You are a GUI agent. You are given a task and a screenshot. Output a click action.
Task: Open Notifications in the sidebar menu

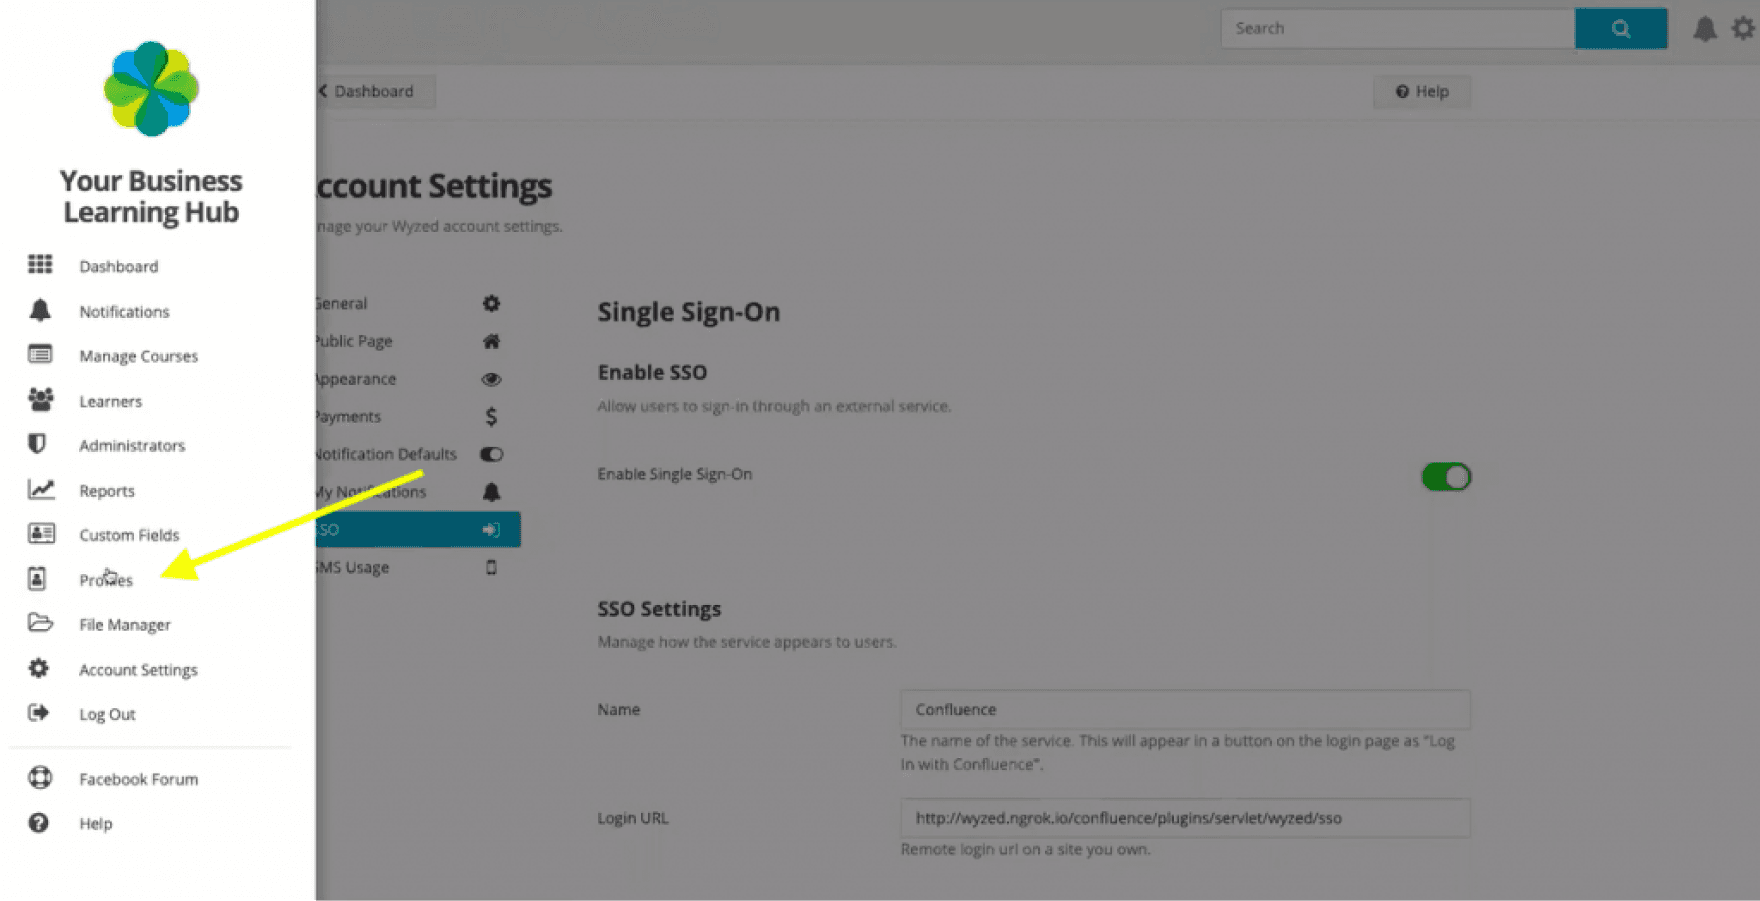pos(124,311)
